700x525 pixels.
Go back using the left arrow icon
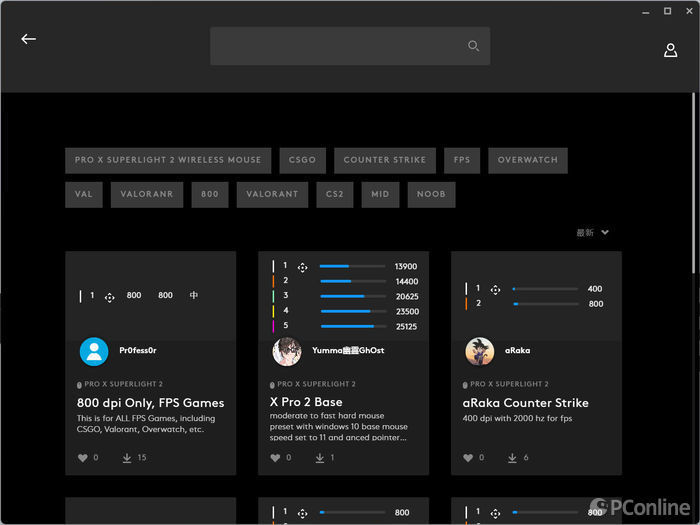(29, 39)
